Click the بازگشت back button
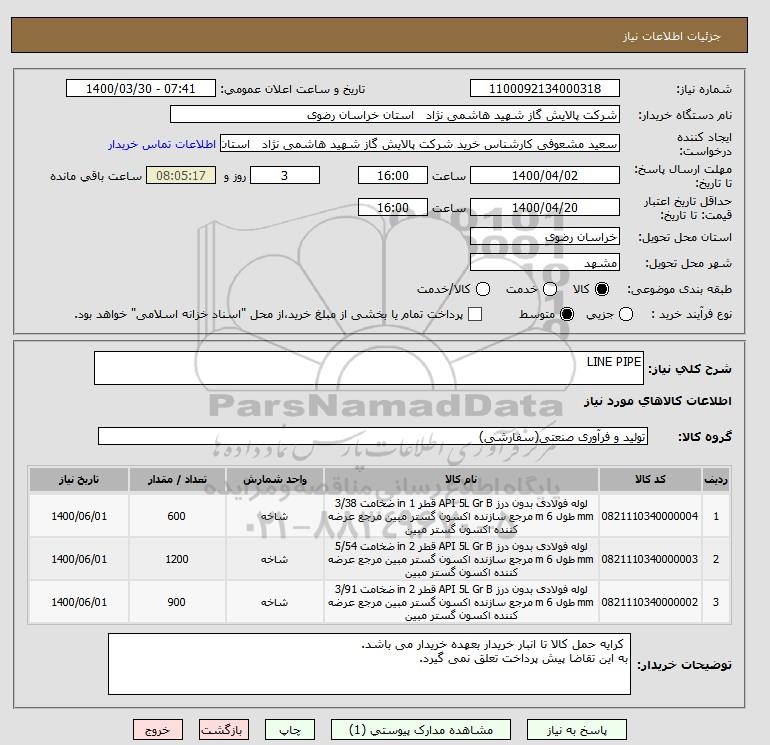Screen dimensions: 770x745 tap(223, 730)
